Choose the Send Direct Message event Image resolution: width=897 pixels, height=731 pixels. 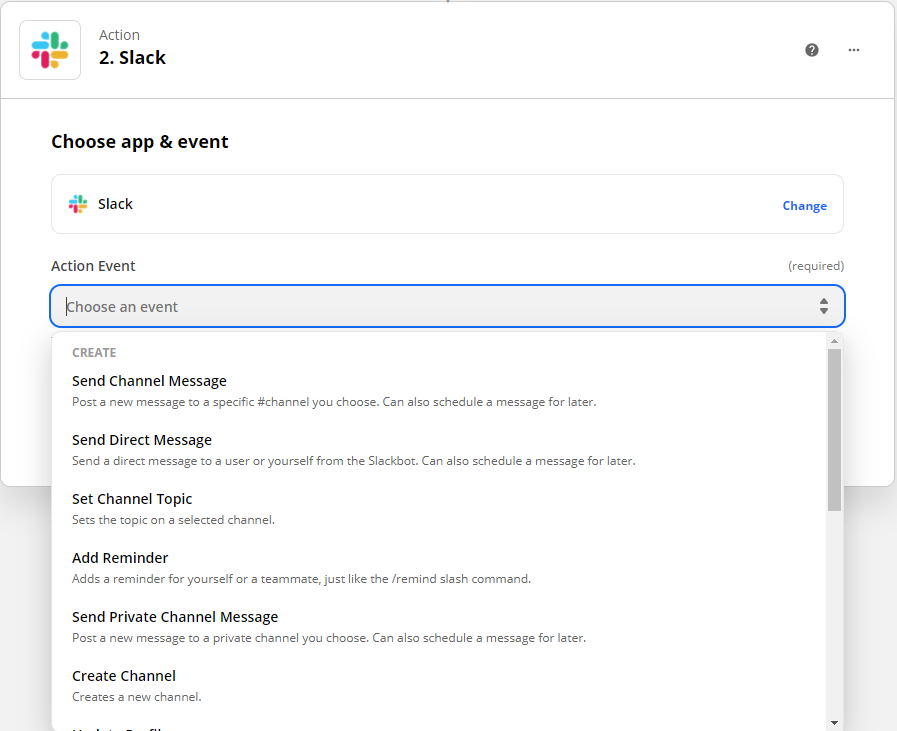[142, 440]
